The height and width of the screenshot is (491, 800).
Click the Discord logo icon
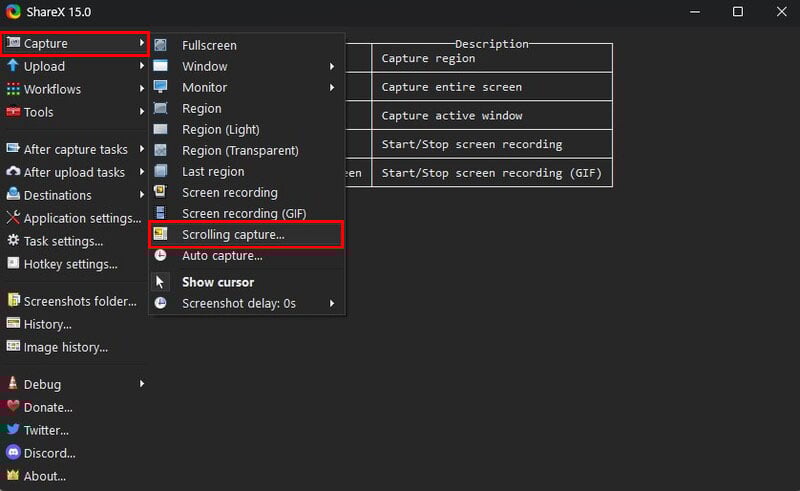13,452
